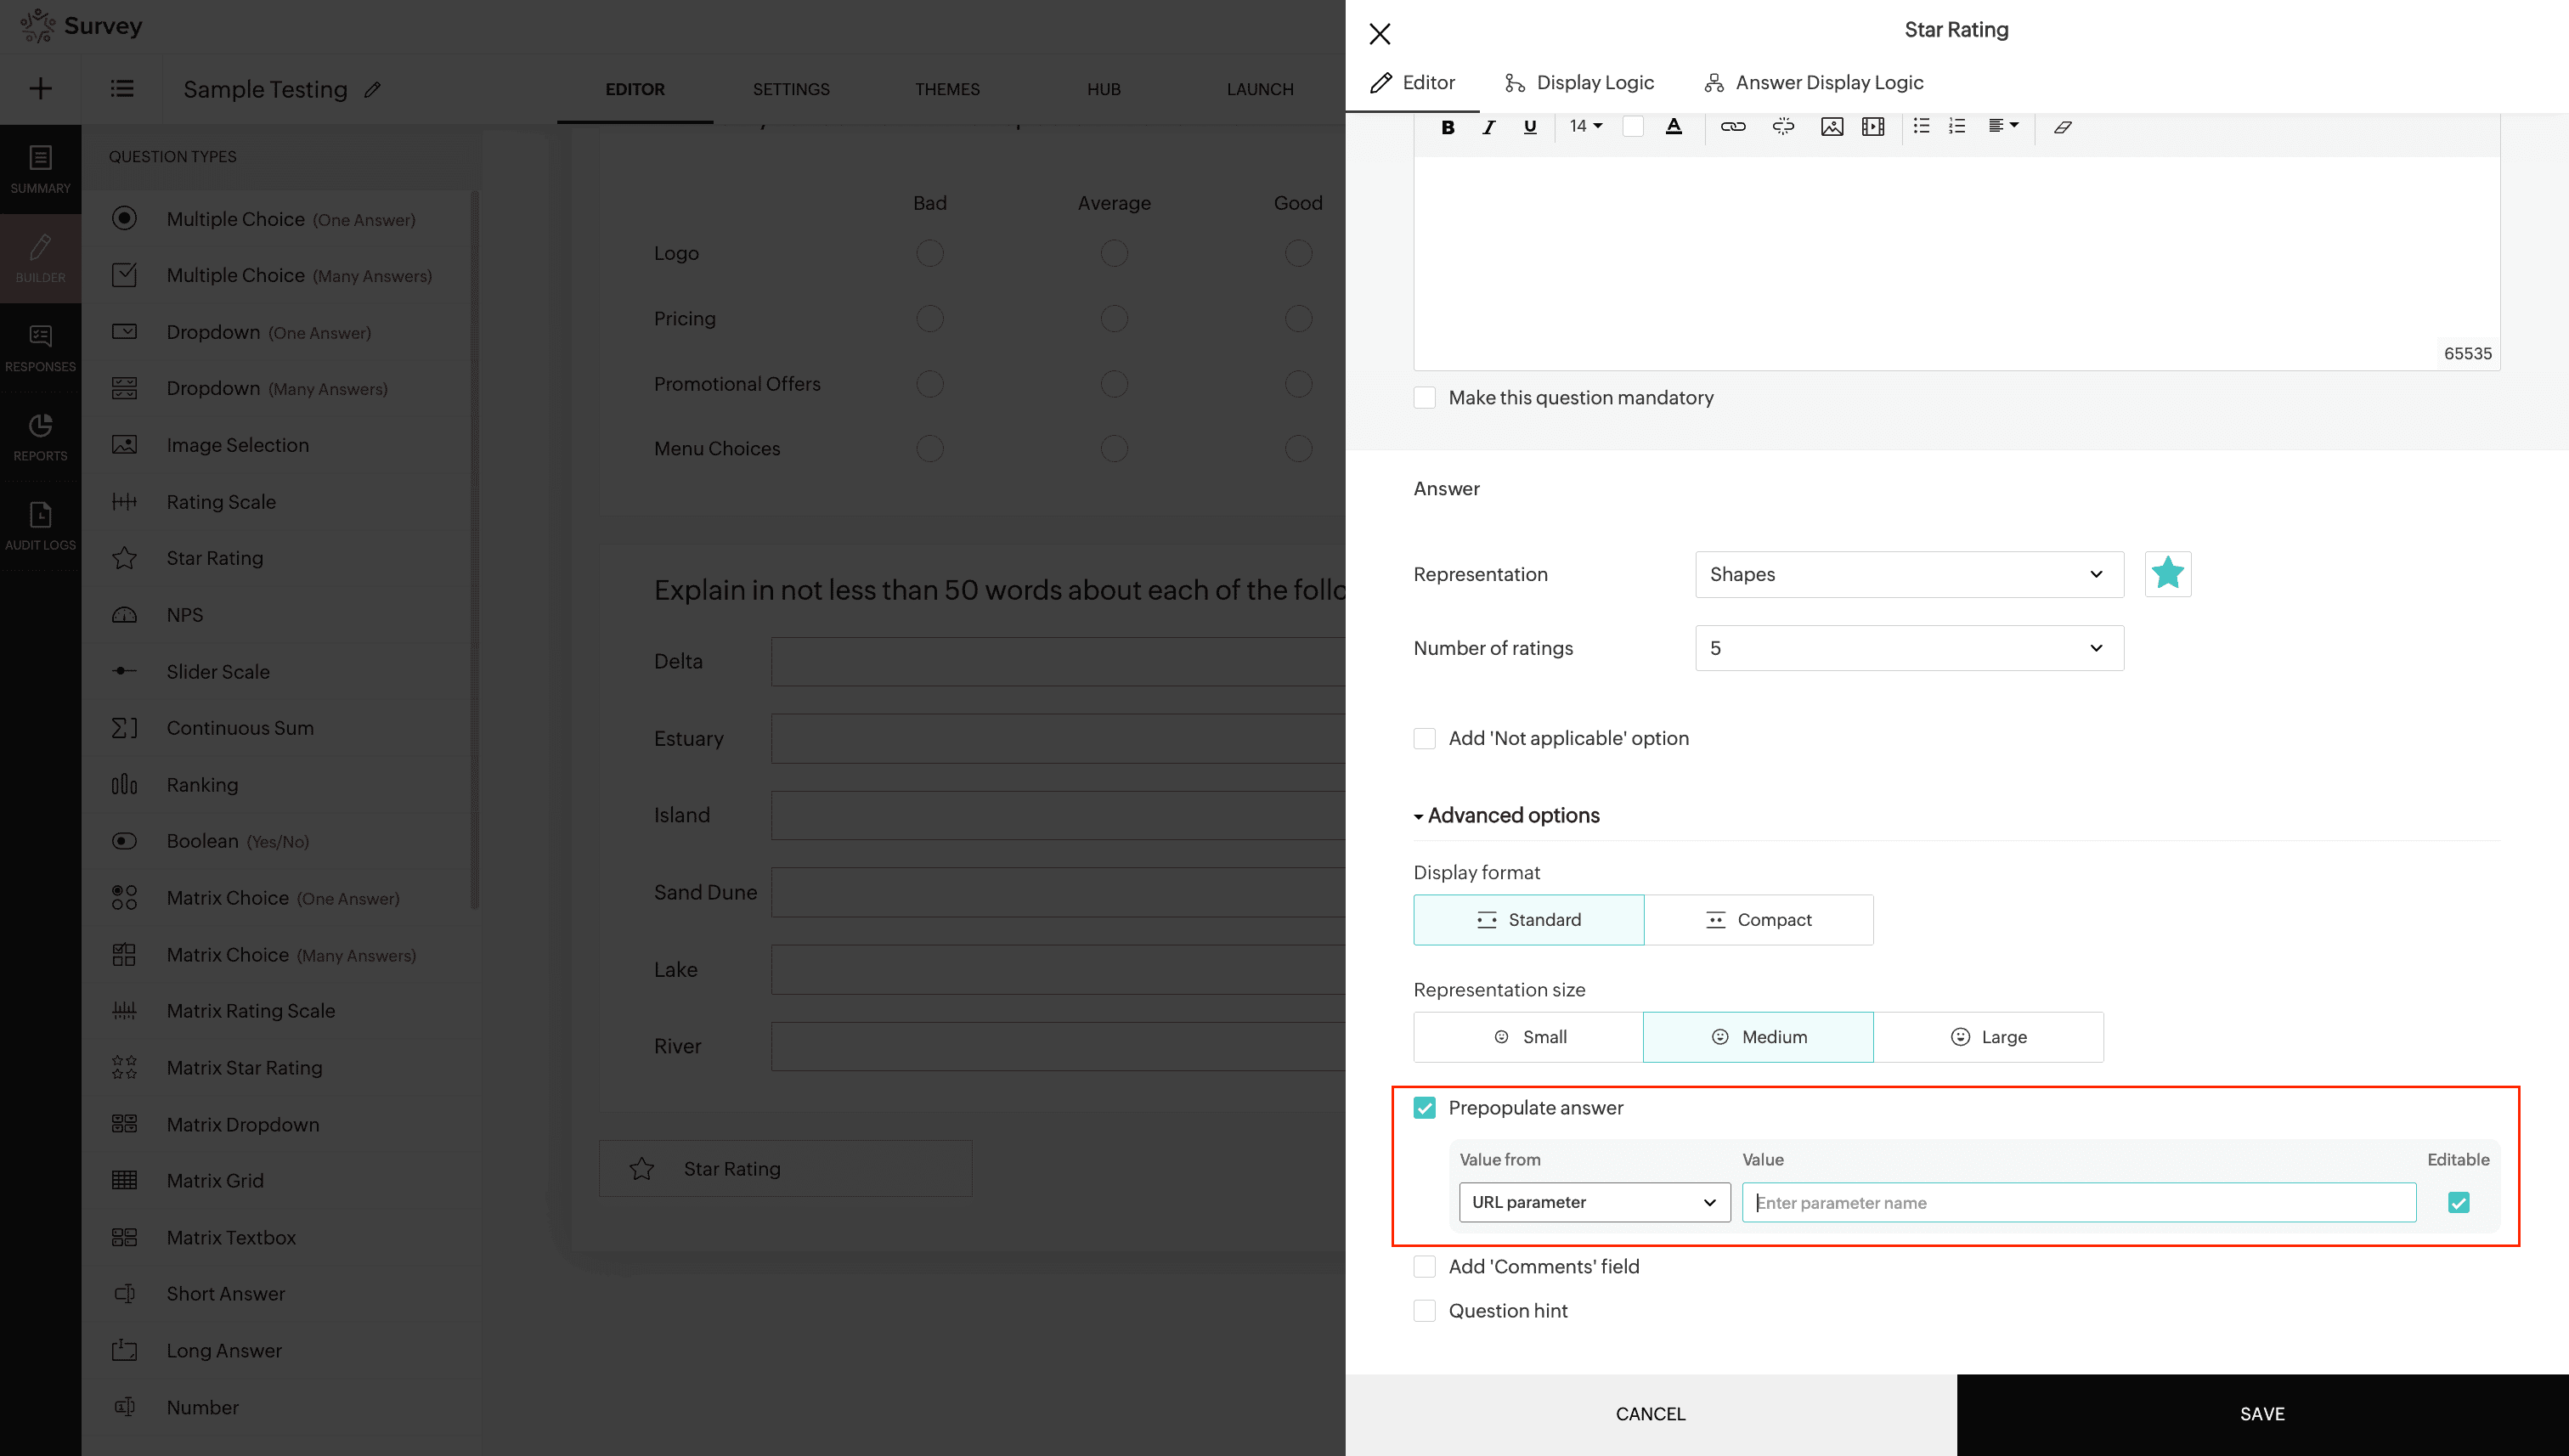The width and height of the screenshot is (2569, 1456).
Task: Open the URL parameter Value from dropdown
Action: coord(1593,1203)
